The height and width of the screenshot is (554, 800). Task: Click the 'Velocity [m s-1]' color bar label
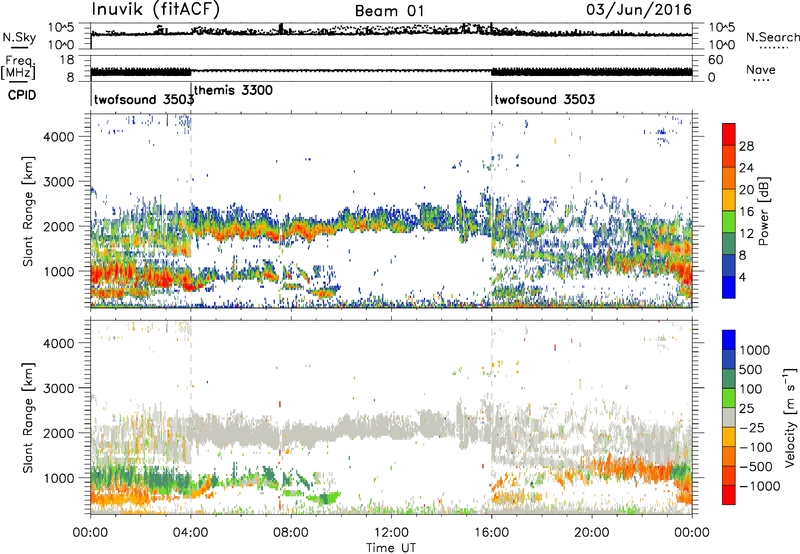790,417
